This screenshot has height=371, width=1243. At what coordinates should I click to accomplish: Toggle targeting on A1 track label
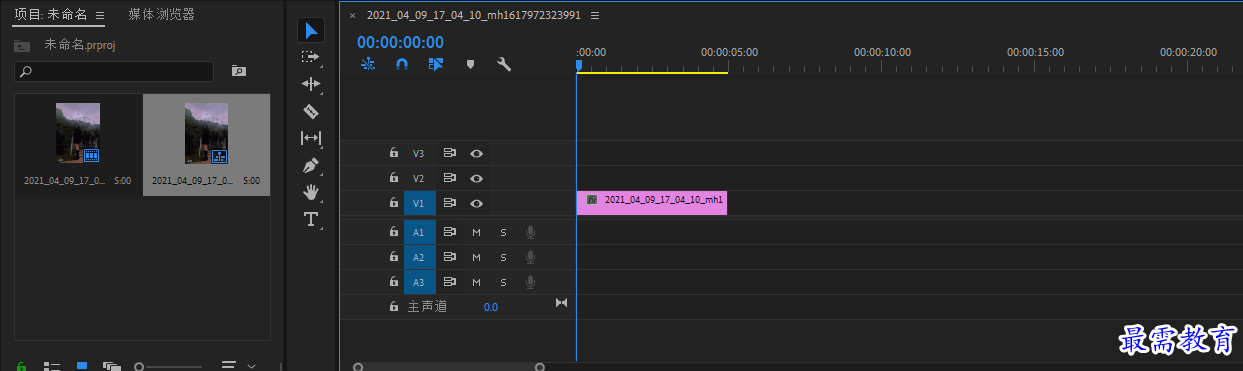pos(419,232)
